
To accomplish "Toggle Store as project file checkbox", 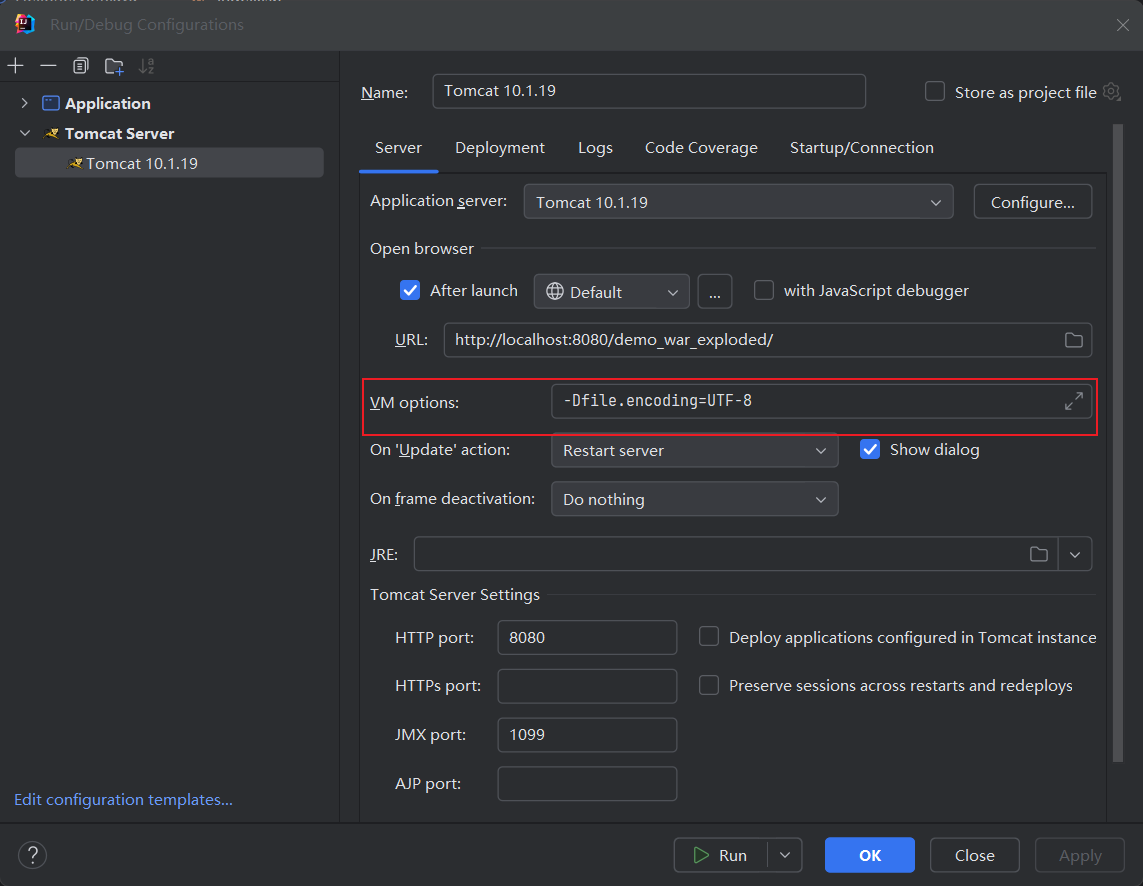I will 935,92.
